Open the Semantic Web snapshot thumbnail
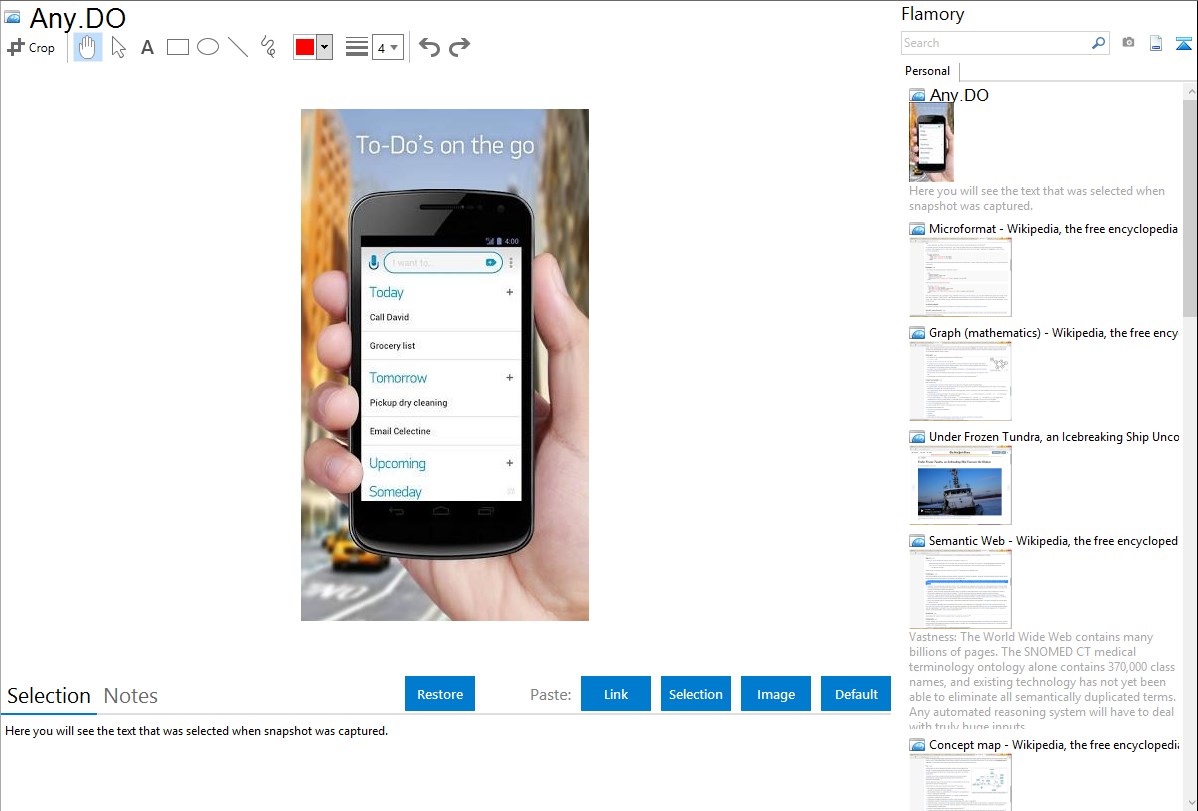This screenshot has height=811, width=1198. coord(960,589)
